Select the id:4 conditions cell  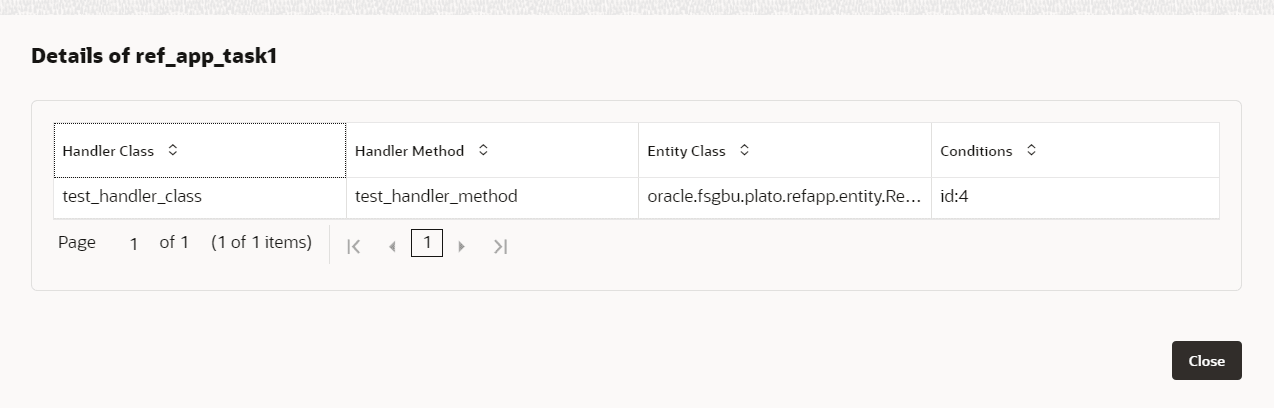(x=954, y=197)
